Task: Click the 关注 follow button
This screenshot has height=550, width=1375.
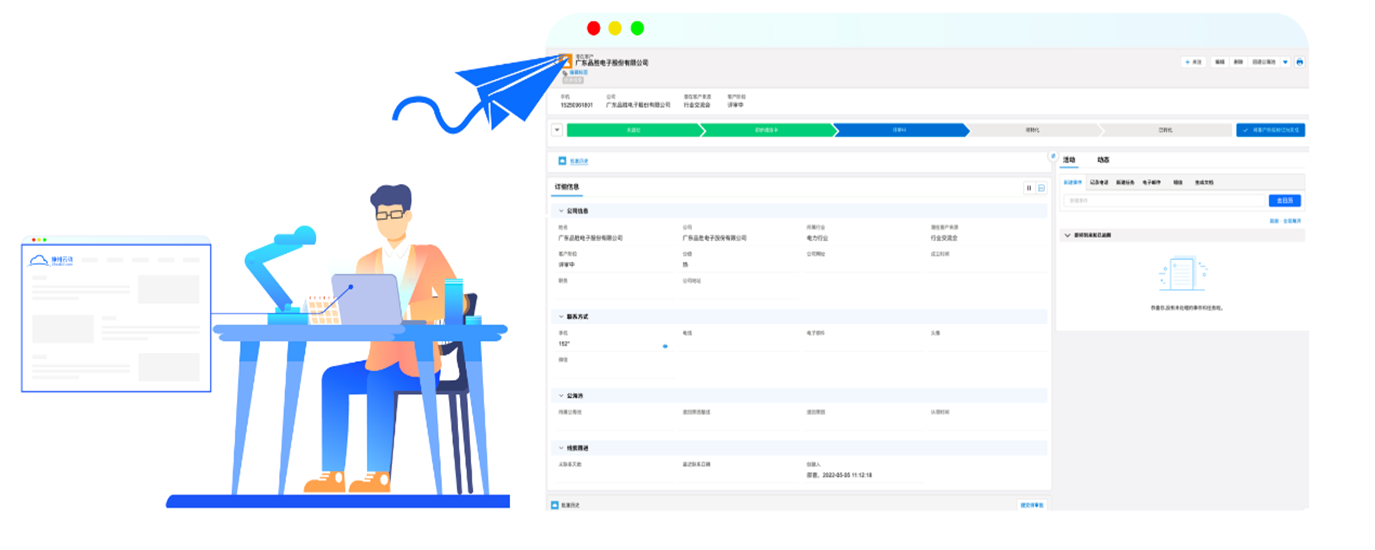Action: (1193, 62)
